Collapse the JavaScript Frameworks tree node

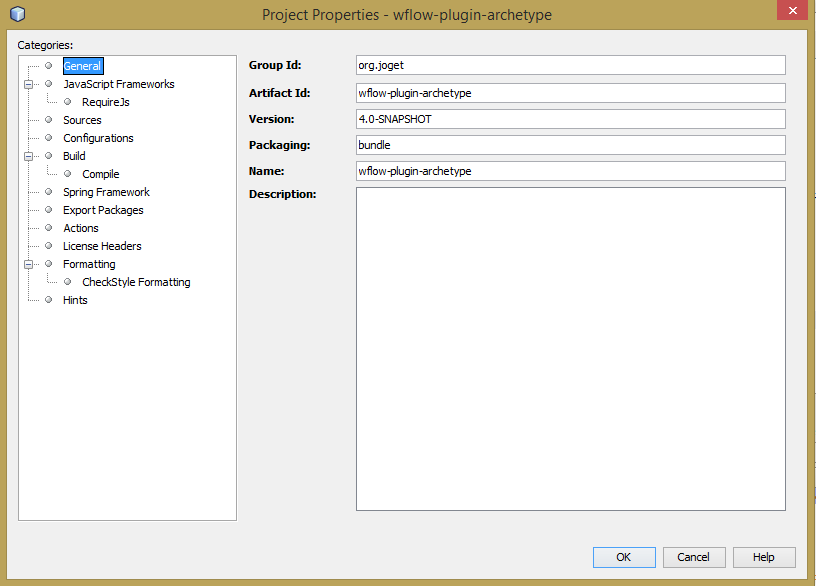pyautogui.click(x=29, y=84)
